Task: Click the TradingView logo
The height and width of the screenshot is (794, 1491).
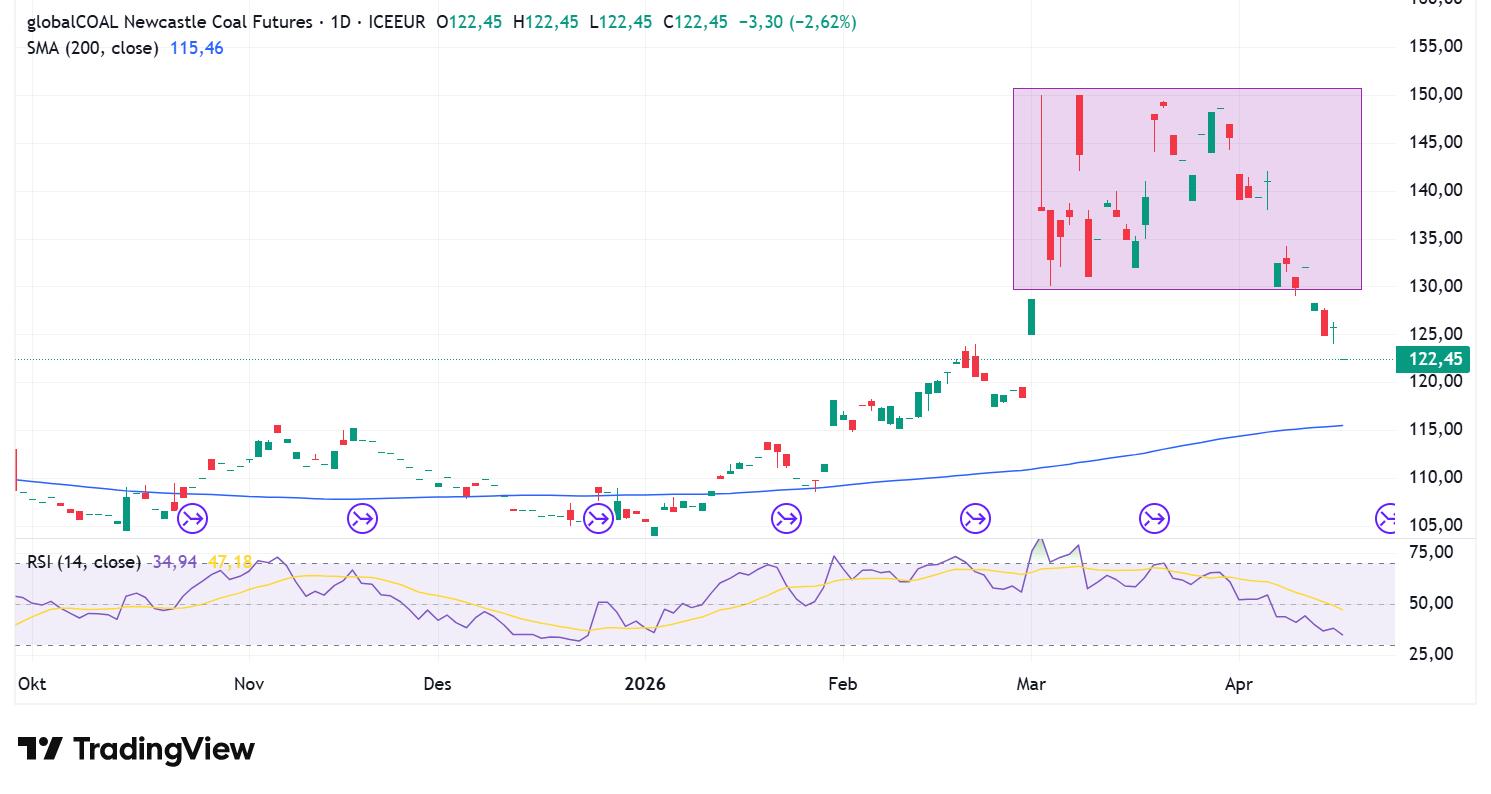Action: pyautogui.click(x=136, y=749)
